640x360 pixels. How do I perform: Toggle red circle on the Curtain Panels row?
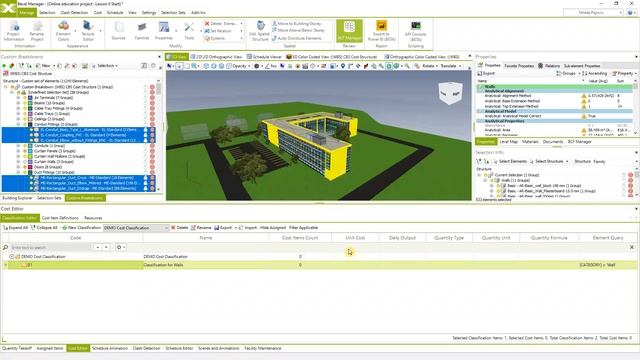click(x=152, y=151)
